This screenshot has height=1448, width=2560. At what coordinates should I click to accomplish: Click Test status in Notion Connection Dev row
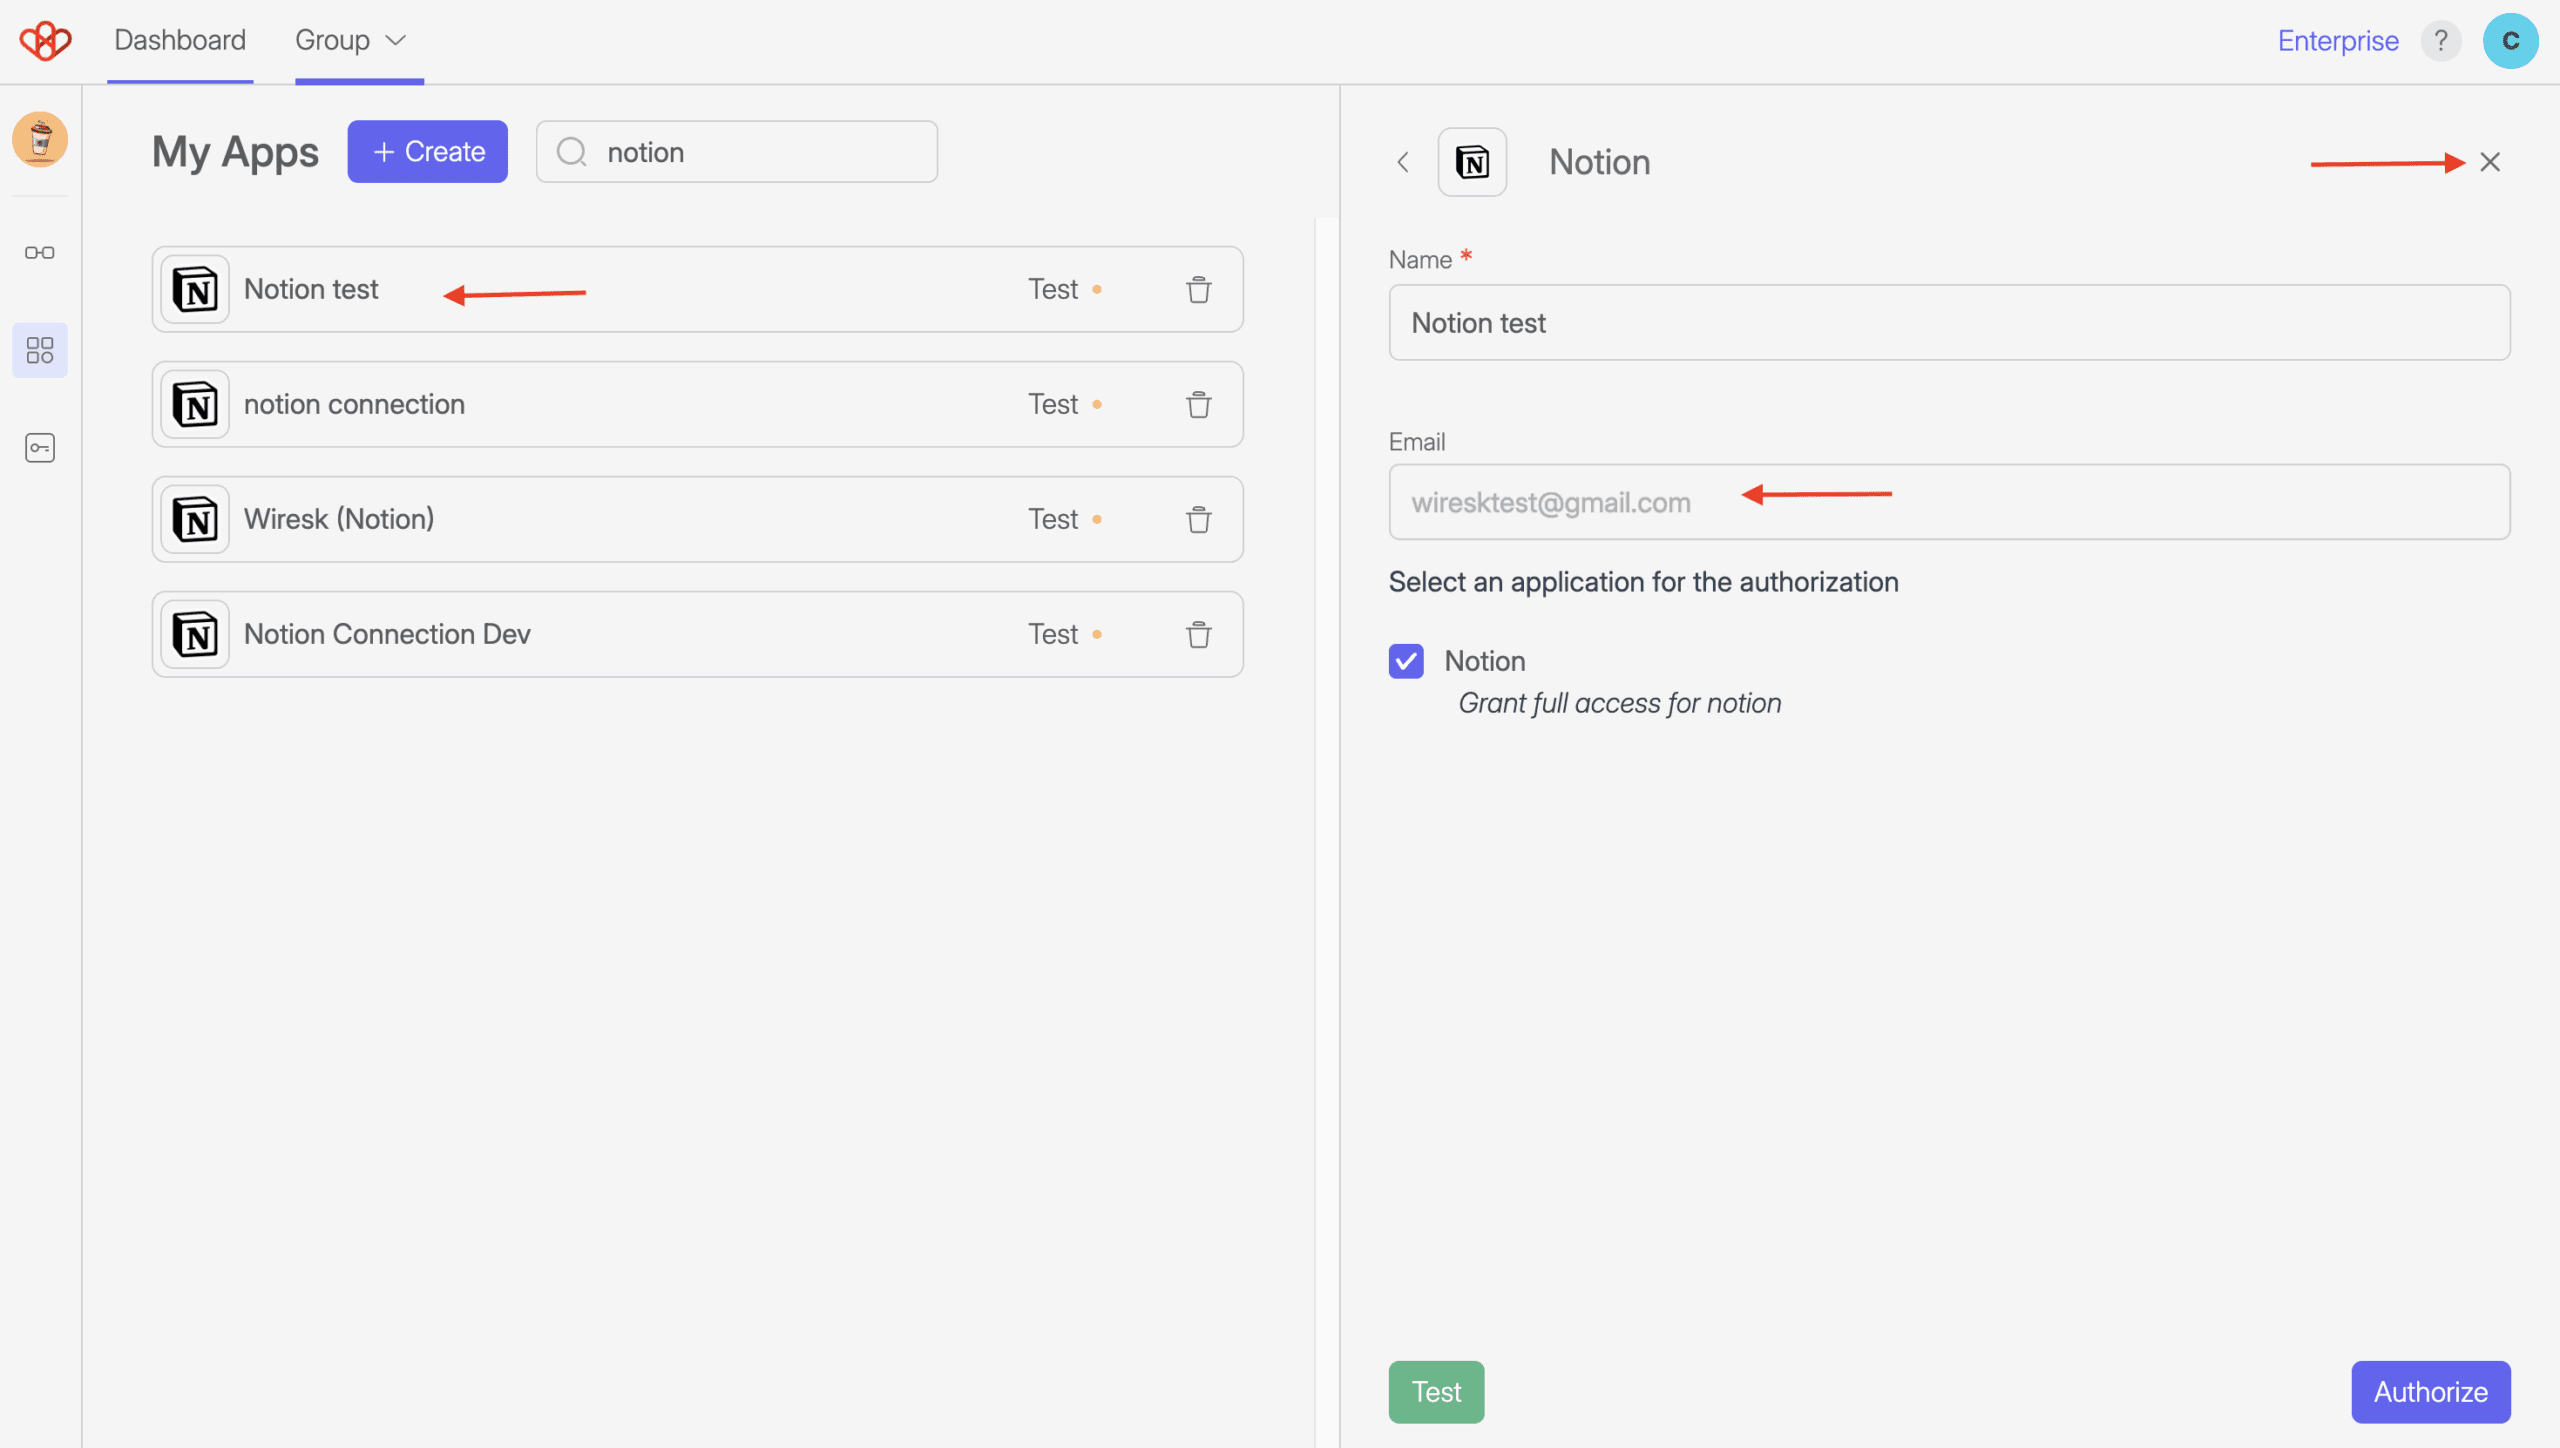coord(1065,635)
